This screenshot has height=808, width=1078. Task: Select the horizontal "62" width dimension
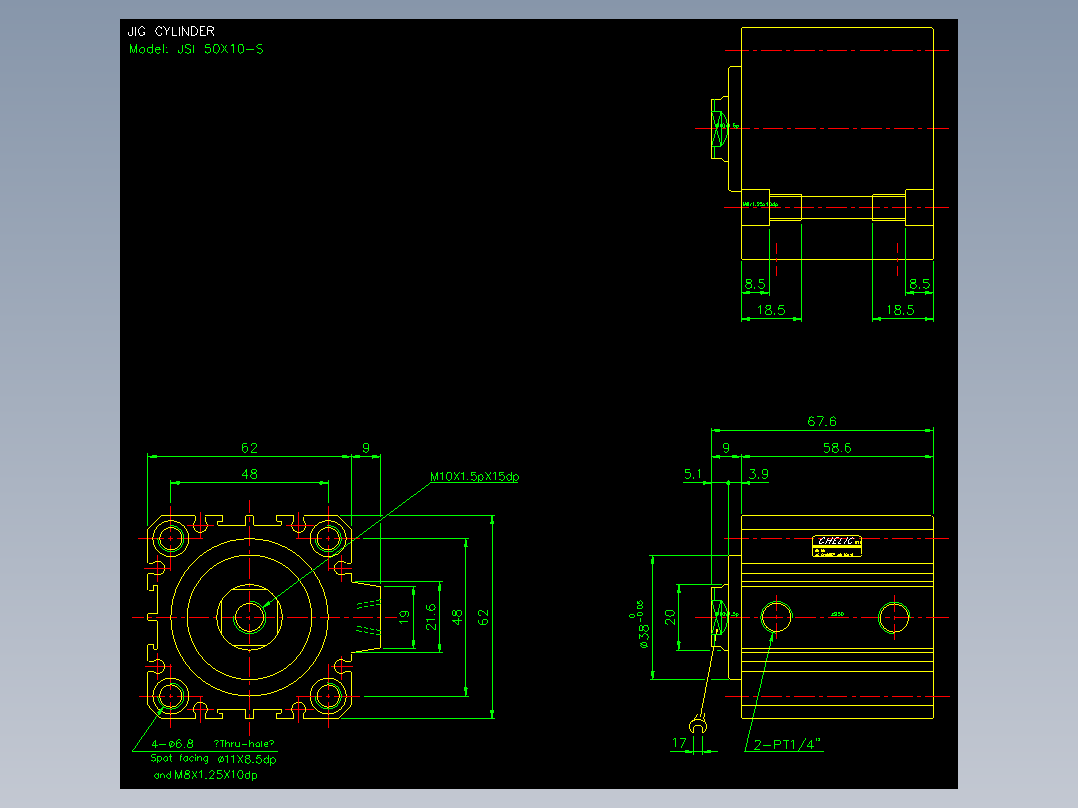tap(249, 448)
